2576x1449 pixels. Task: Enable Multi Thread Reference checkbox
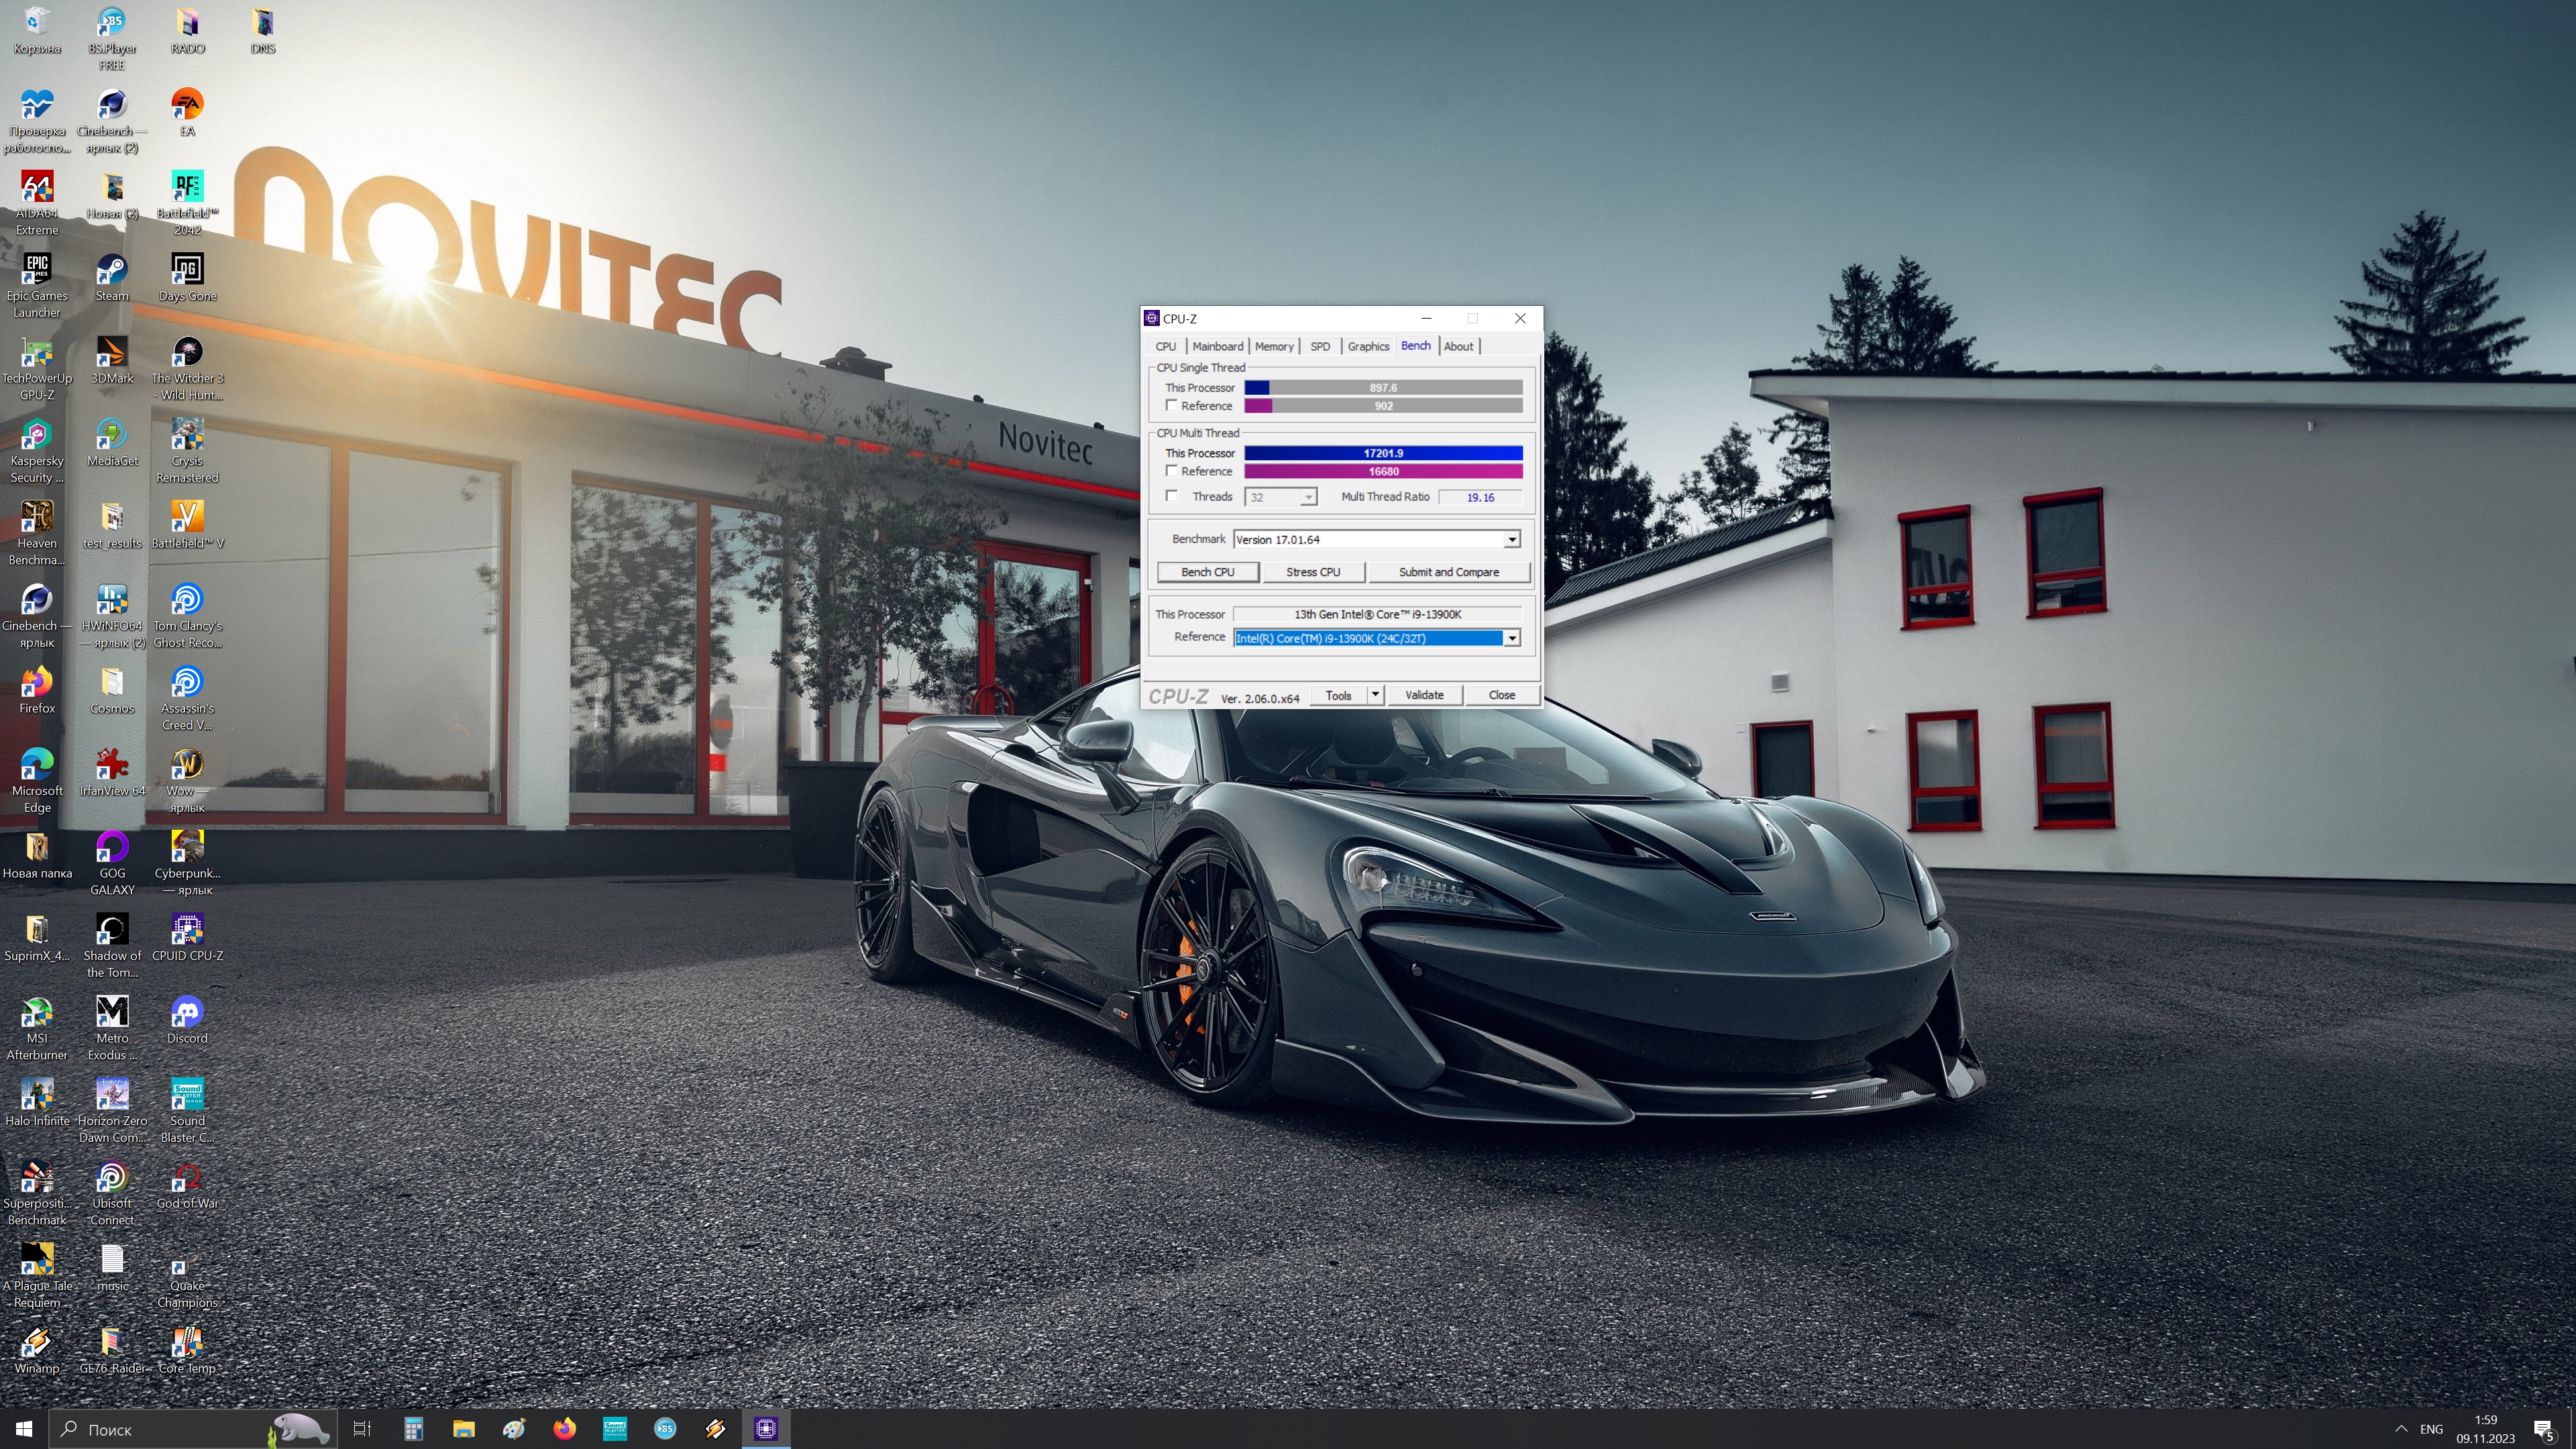(x=1172, y=471)
